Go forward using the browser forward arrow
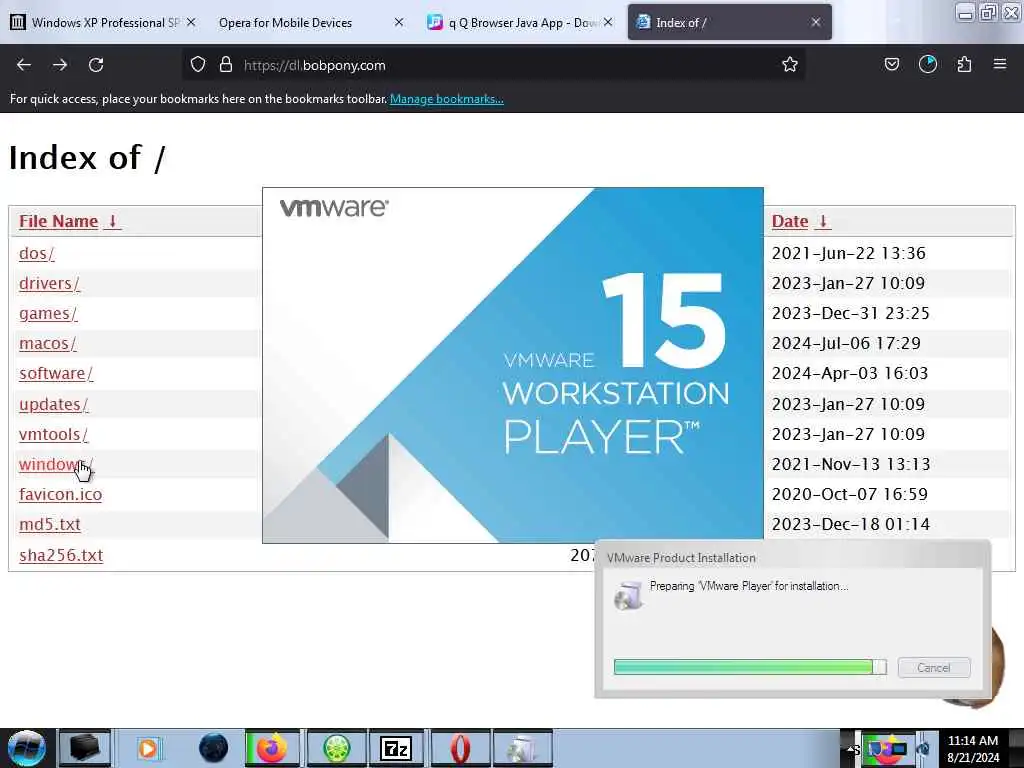Screen dimensions: 1024x768 [60, 65]
